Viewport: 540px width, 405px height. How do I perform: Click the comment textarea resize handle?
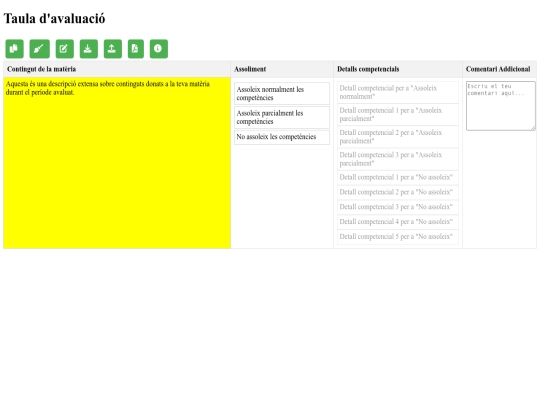[533, 128]
